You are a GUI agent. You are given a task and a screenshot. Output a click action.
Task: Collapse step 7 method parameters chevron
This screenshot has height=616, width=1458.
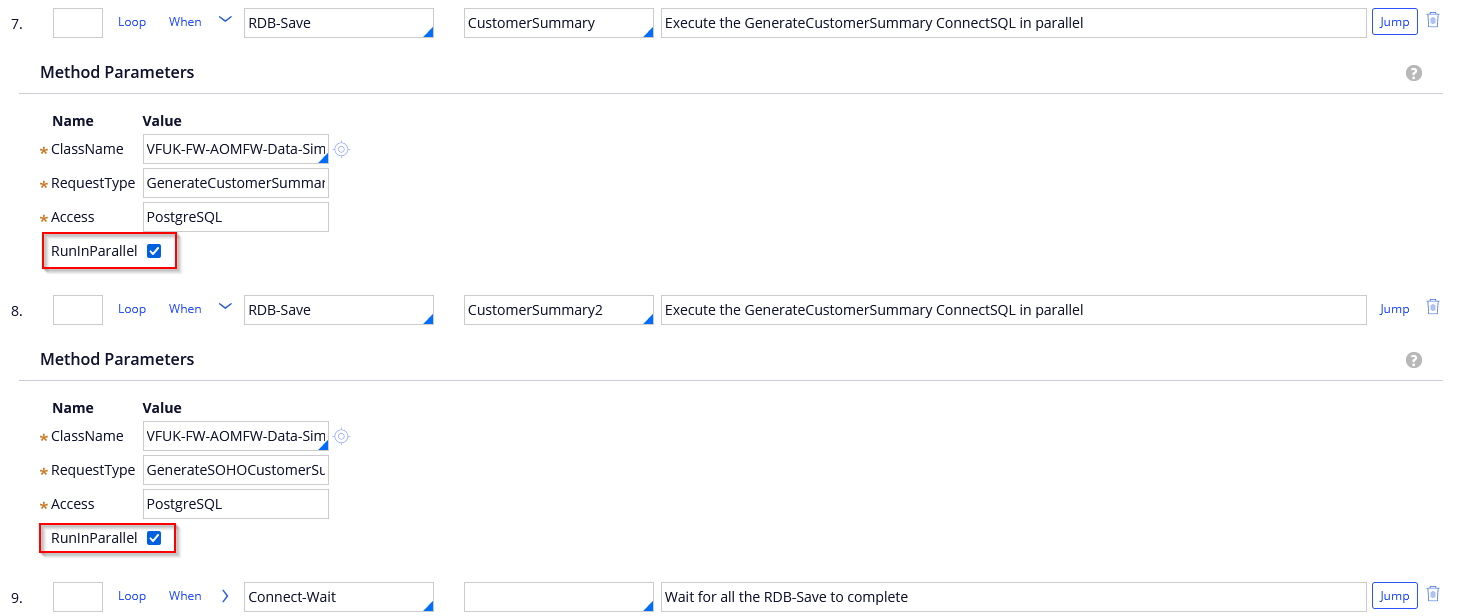click(225, 20)
